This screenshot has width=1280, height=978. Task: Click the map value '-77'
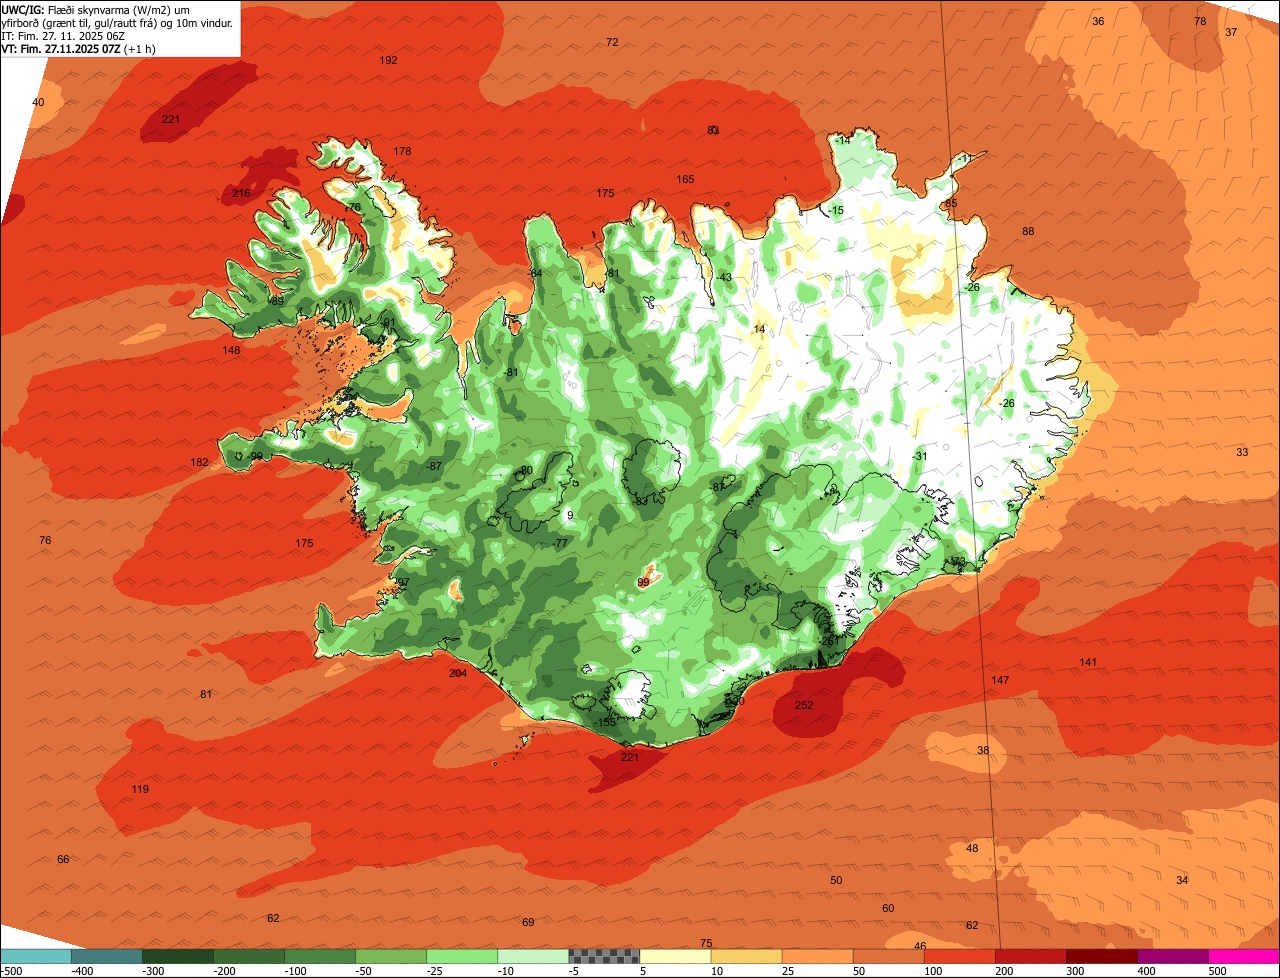[x=560, y=543]
